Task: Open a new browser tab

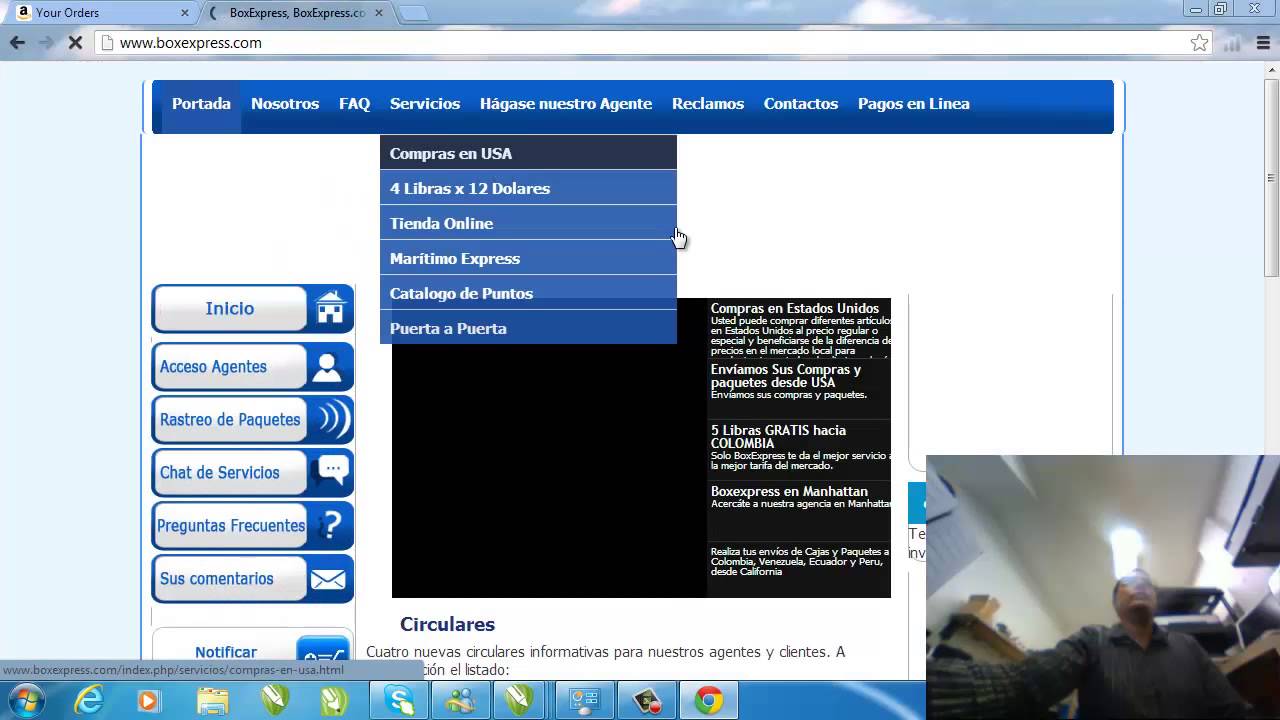Action: pyautogui.click(x=413, y=13)
